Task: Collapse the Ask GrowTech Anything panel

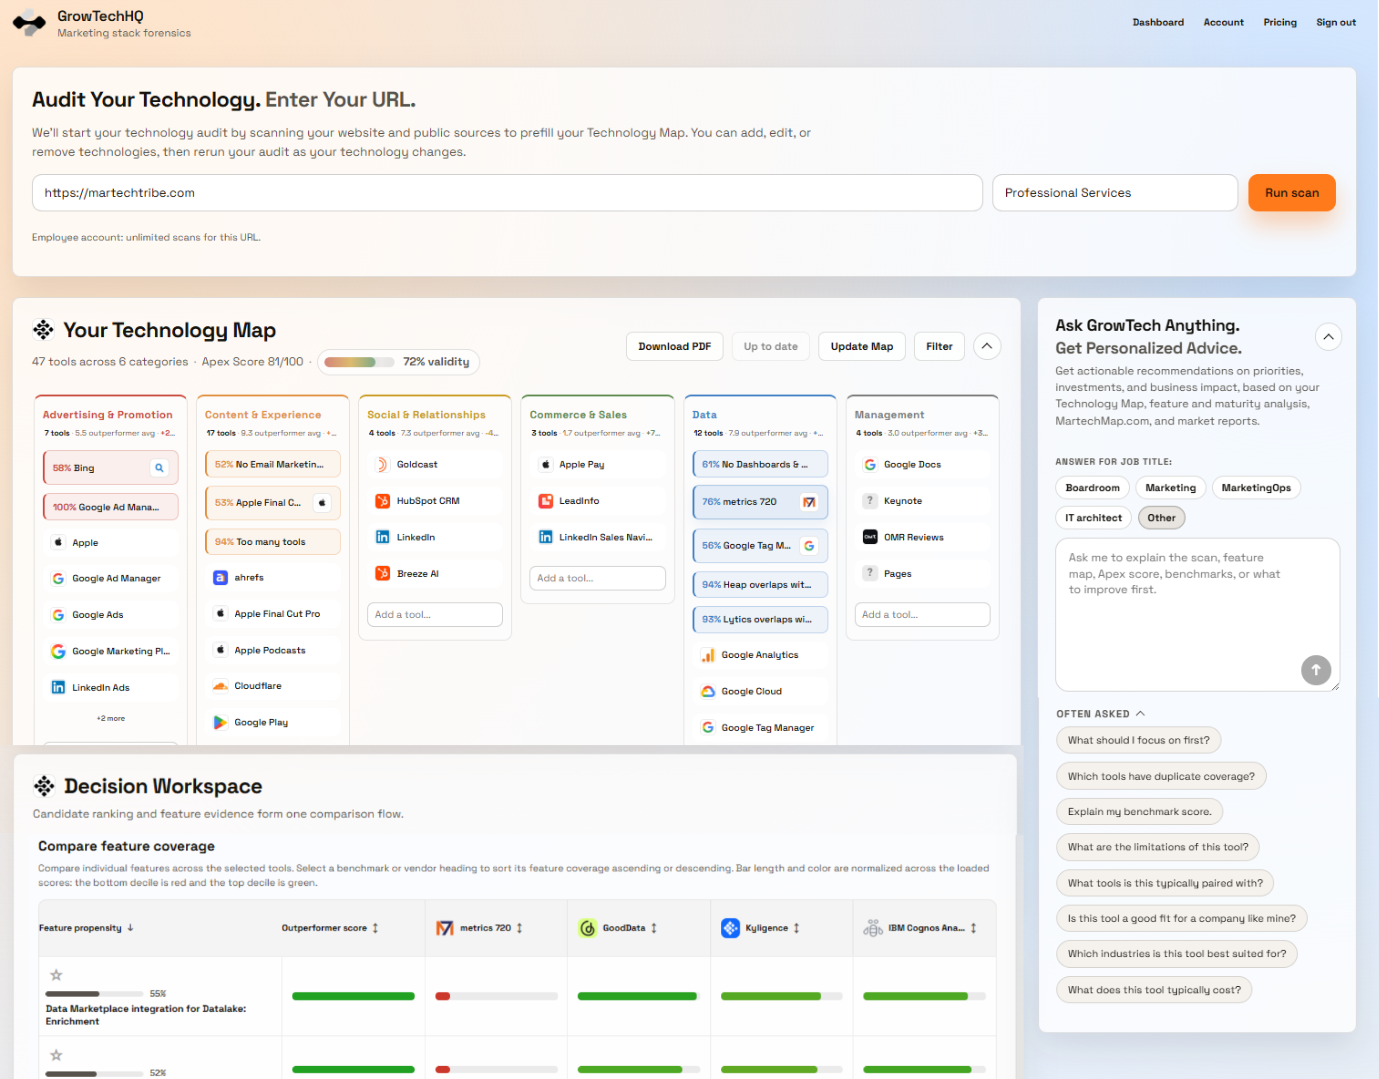Action: (x=1328, y=337)
